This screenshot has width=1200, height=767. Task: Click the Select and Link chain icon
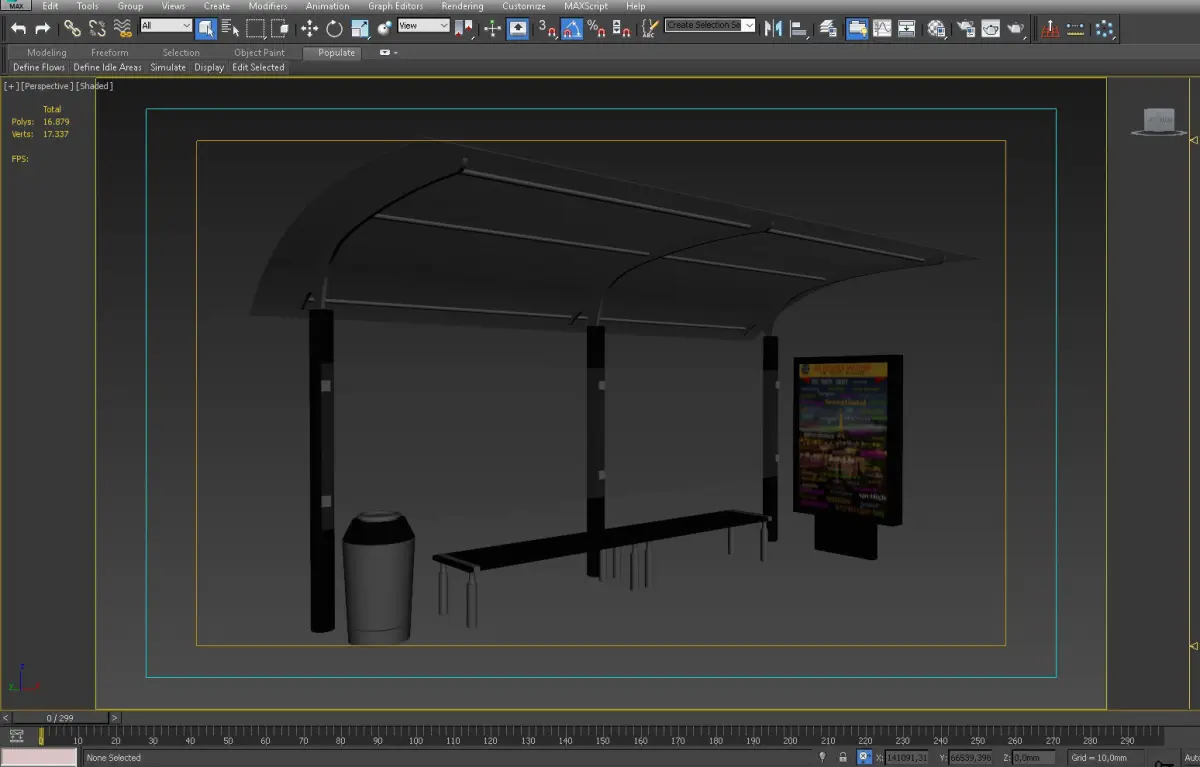(73, 29)
